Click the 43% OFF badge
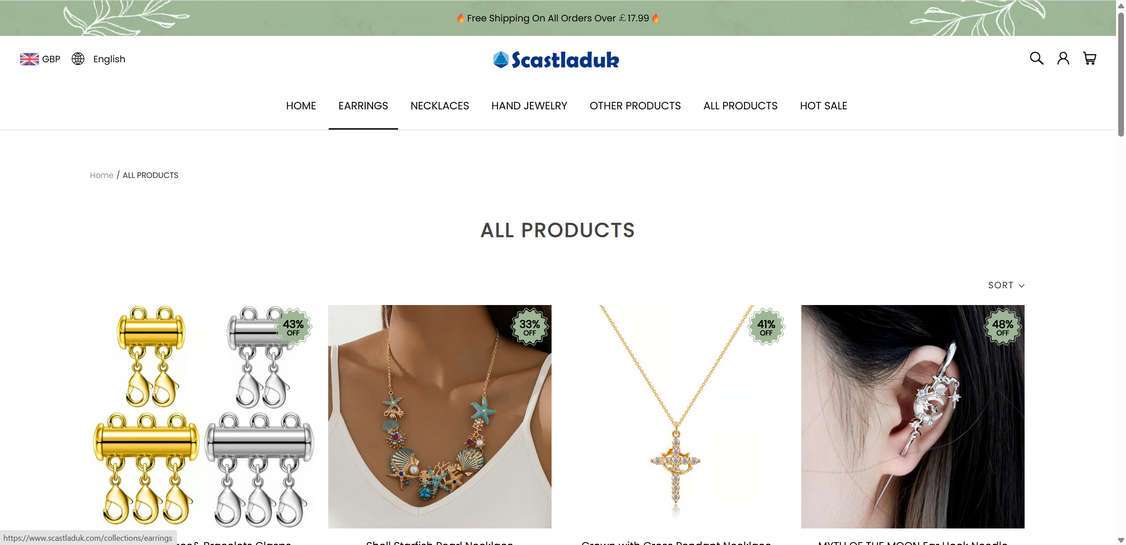Screen dimensions: 1126x545 coord(293,327)
